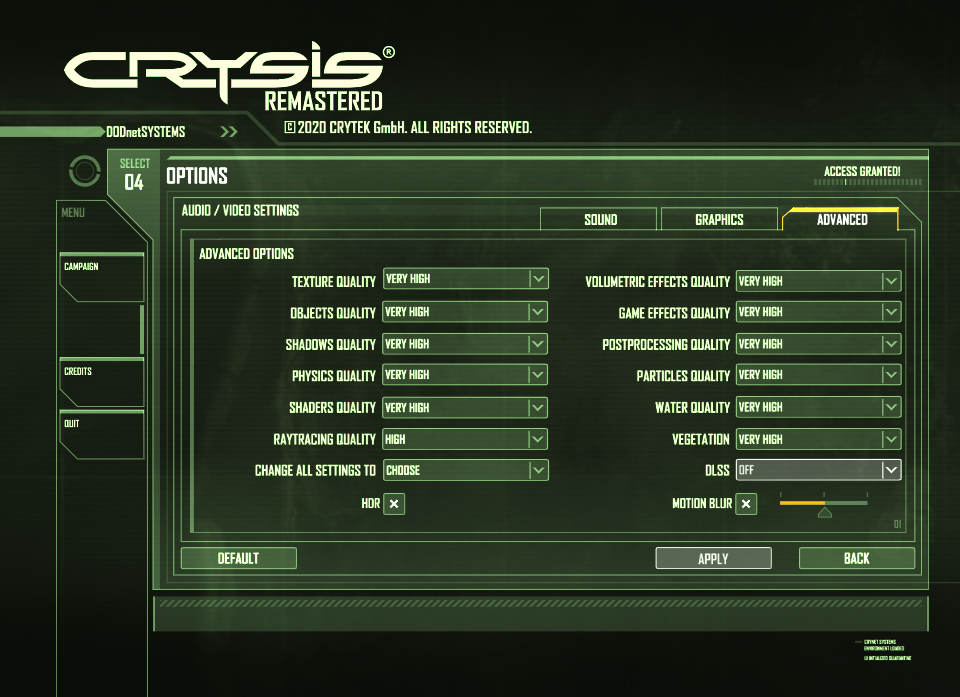This screenshot has width=960, height=697.
Task: Open the Raytracing Quality dropdown
Action: (465, 439)
